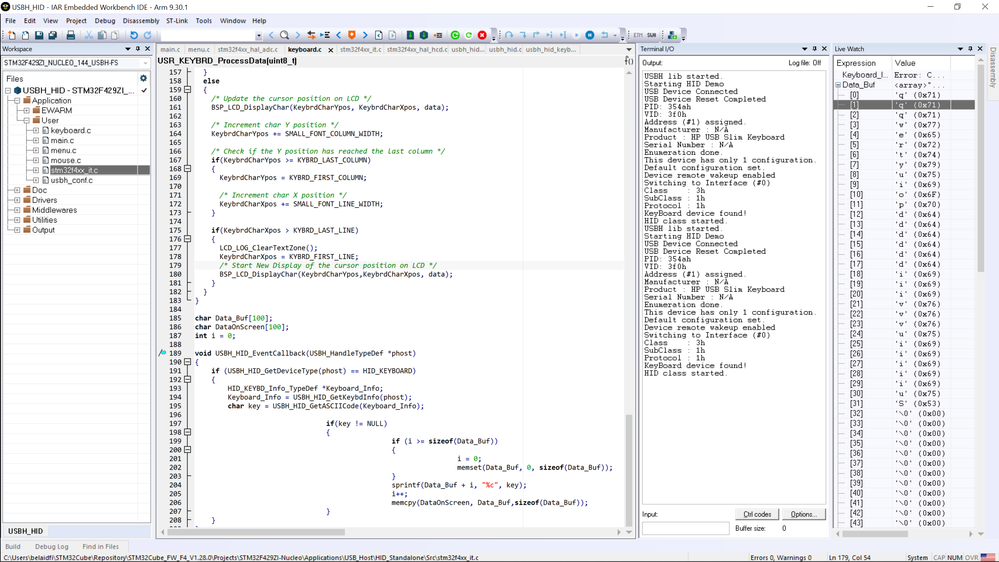Open workspace Files settings gear
999x562 pixels.
[143, 78]
